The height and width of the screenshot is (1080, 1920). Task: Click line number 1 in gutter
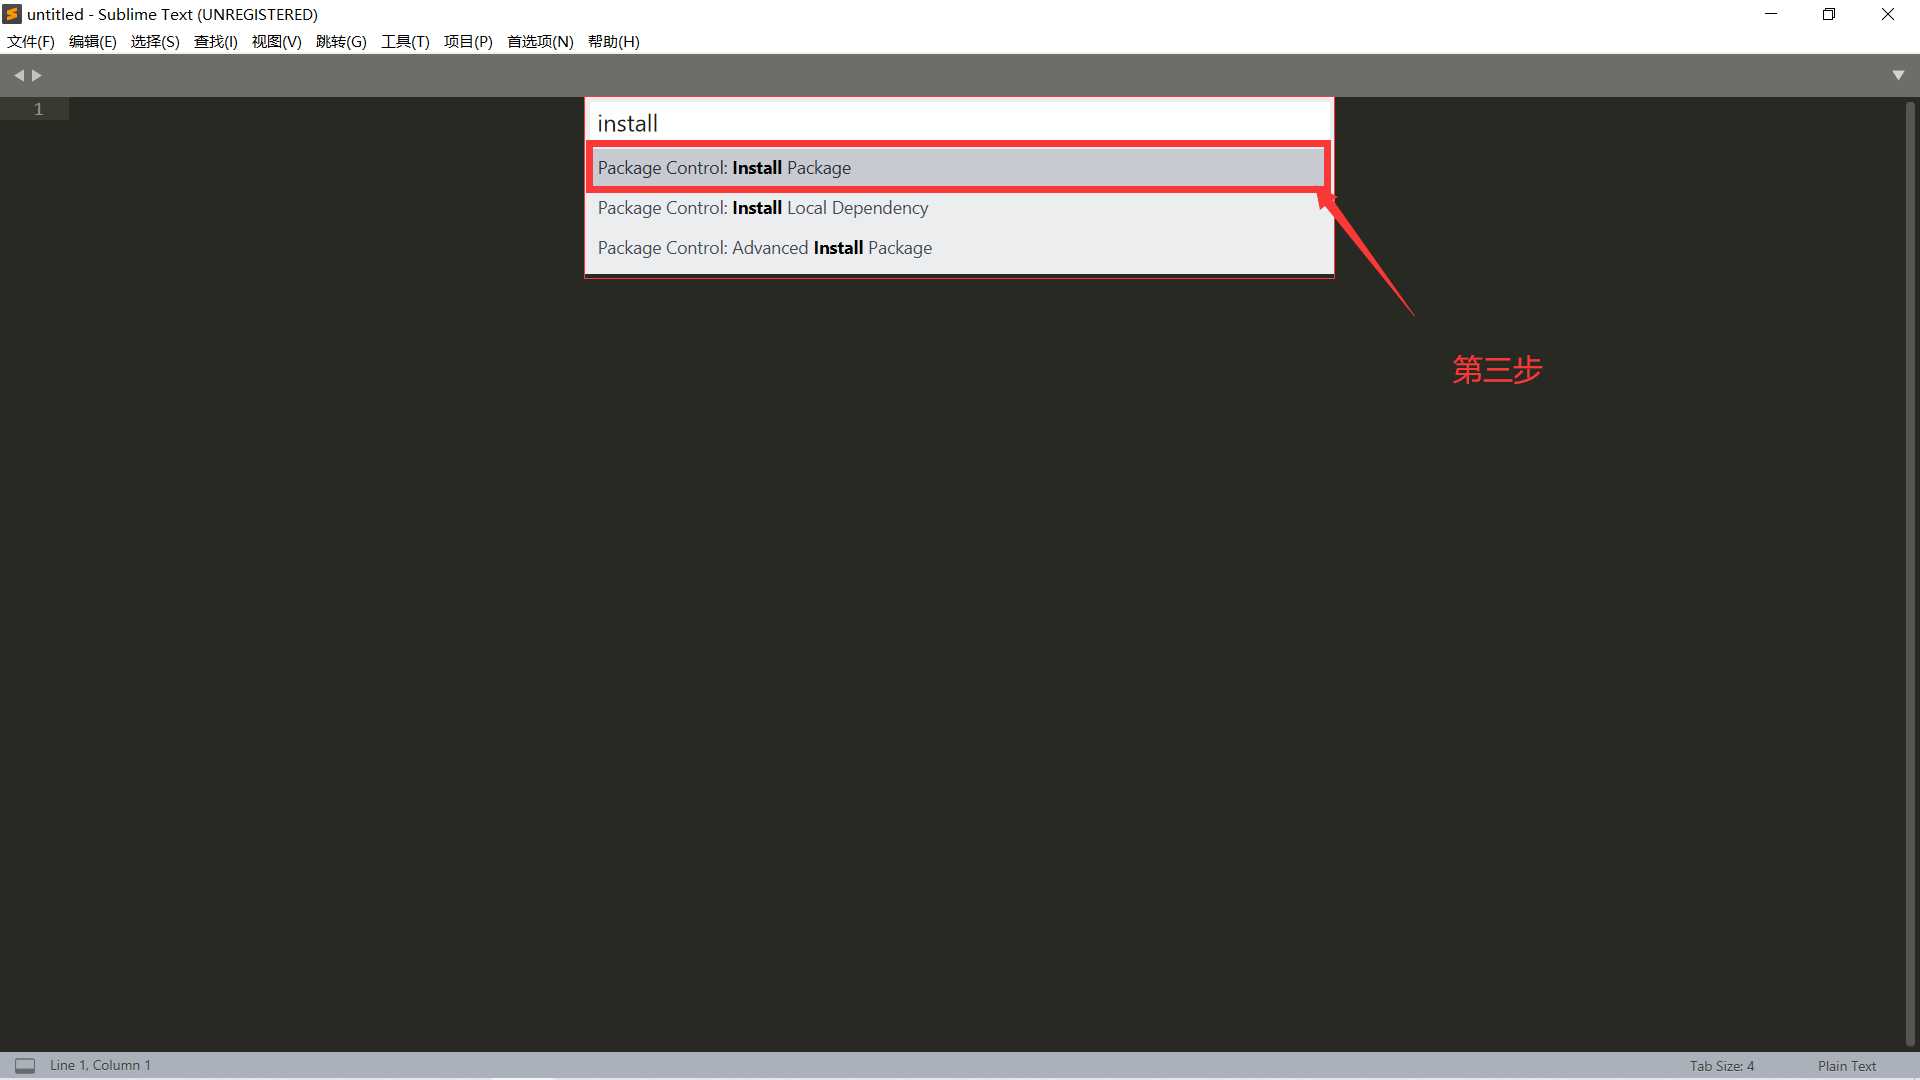(x=39, y=109)
